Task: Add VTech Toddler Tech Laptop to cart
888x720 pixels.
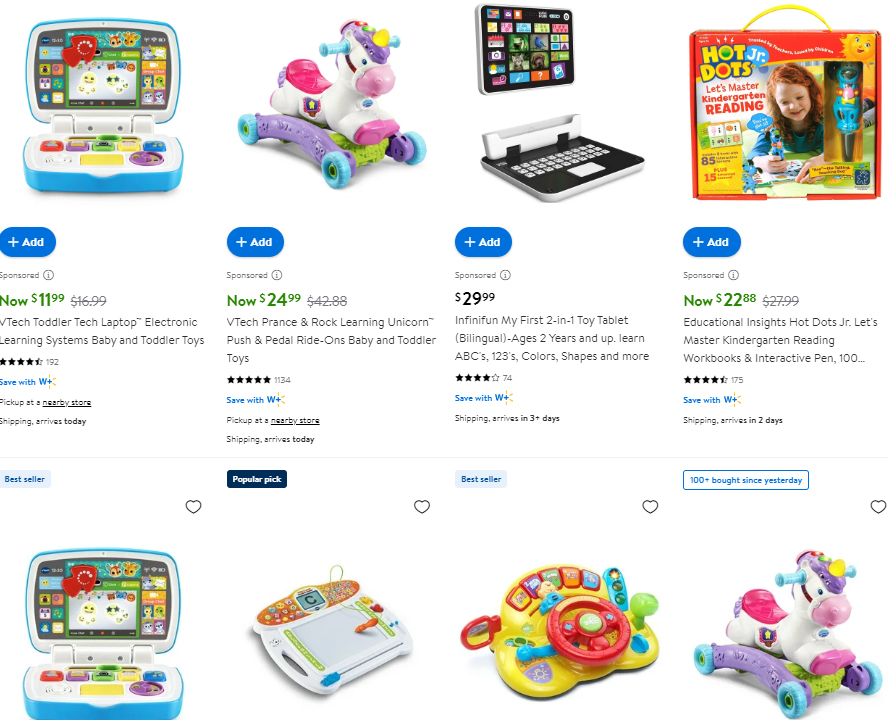Action: [x=27, y=242]
